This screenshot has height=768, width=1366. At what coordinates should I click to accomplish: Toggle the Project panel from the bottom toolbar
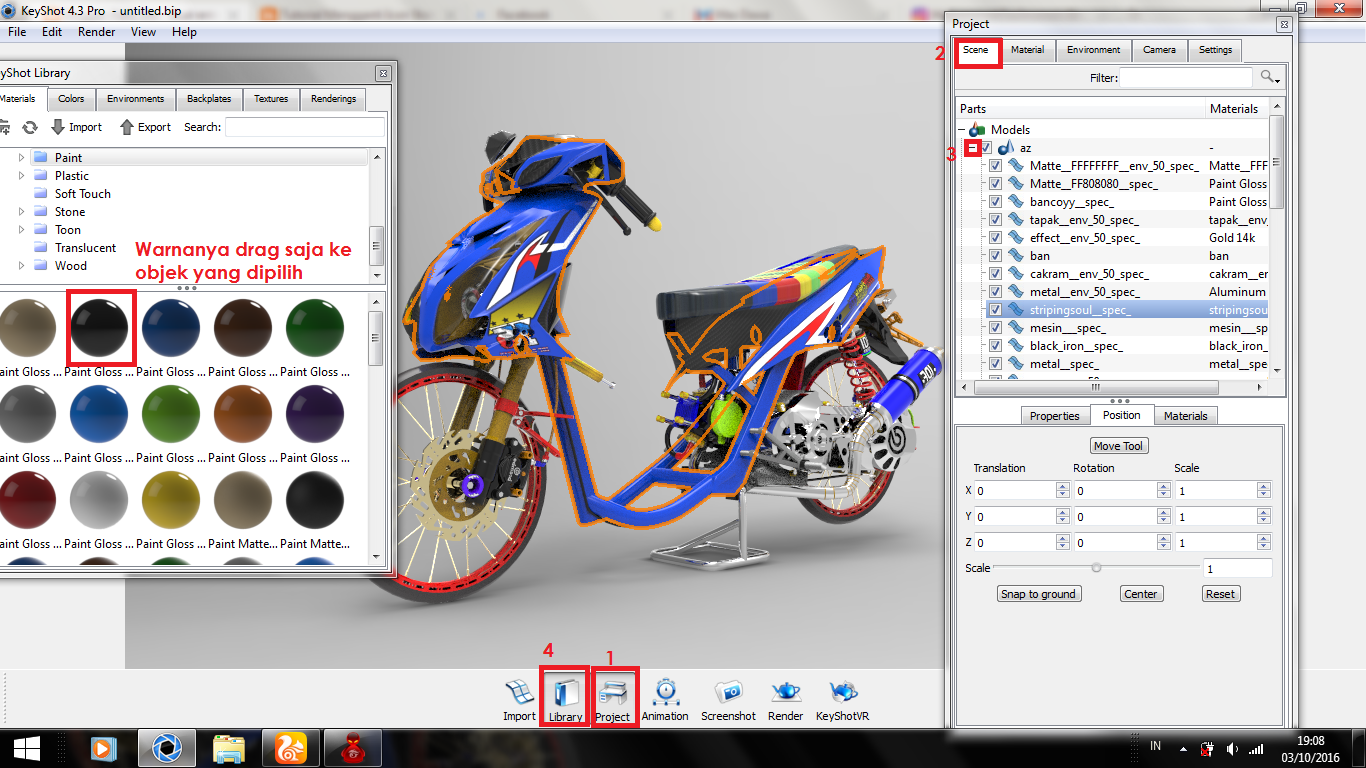[x=613, y=700]
